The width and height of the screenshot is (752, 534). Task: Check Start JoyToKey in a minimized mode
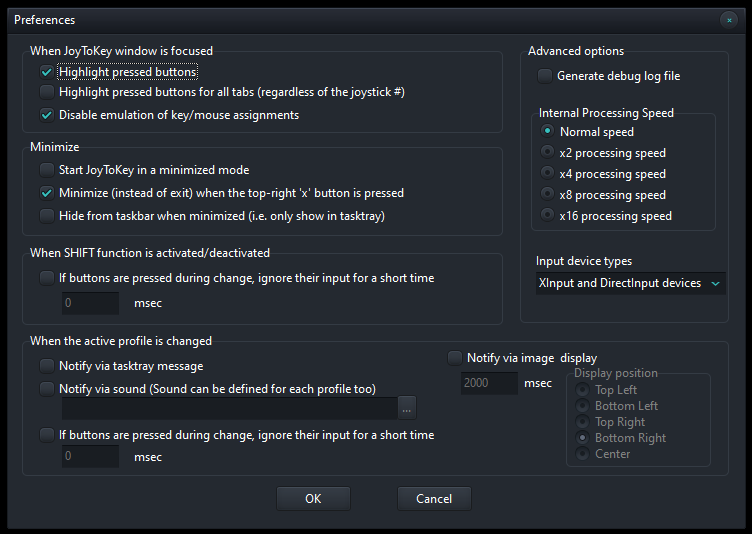point(47,170)
